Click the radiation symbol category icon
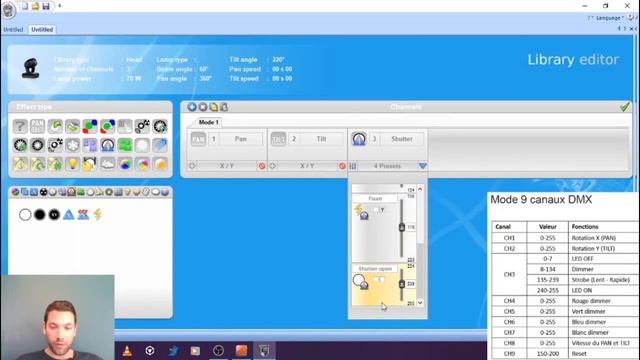Viewport: 640px width, 360px height. (x=43, y=192)
